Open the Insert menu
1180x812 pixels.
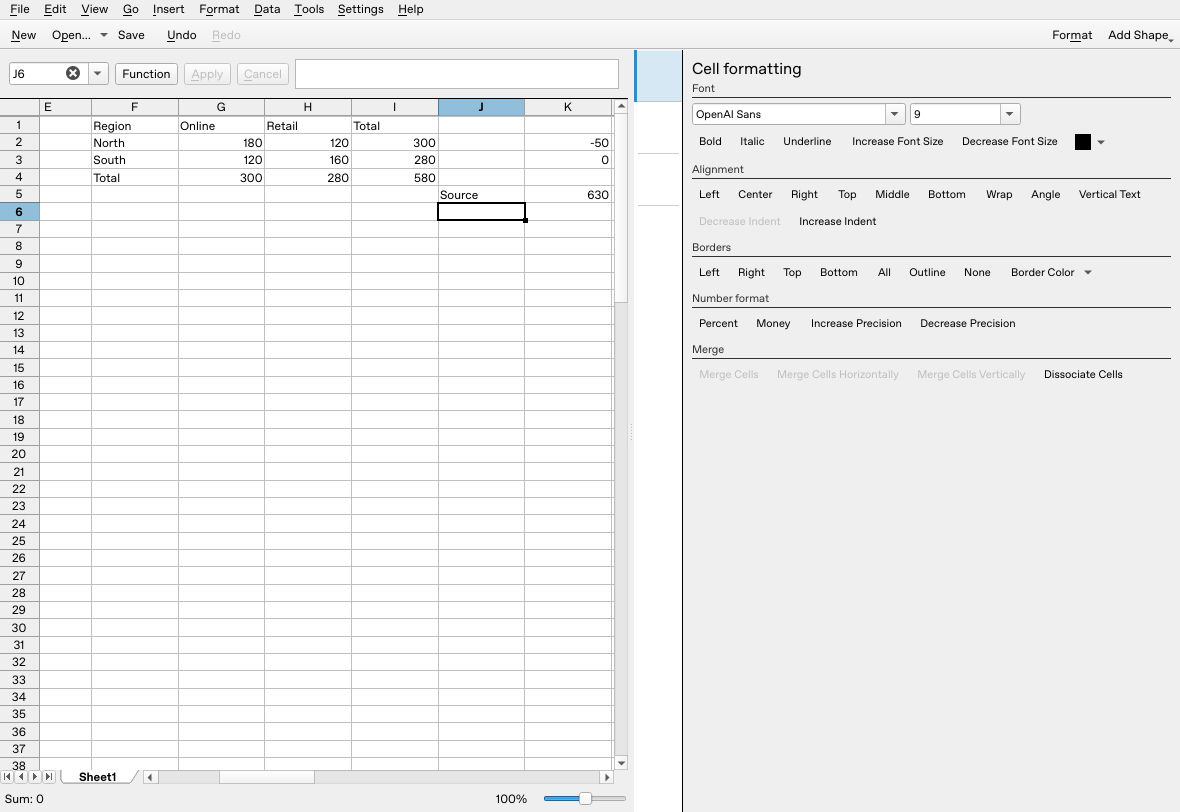pyautogui.click(x=168, y=9)
